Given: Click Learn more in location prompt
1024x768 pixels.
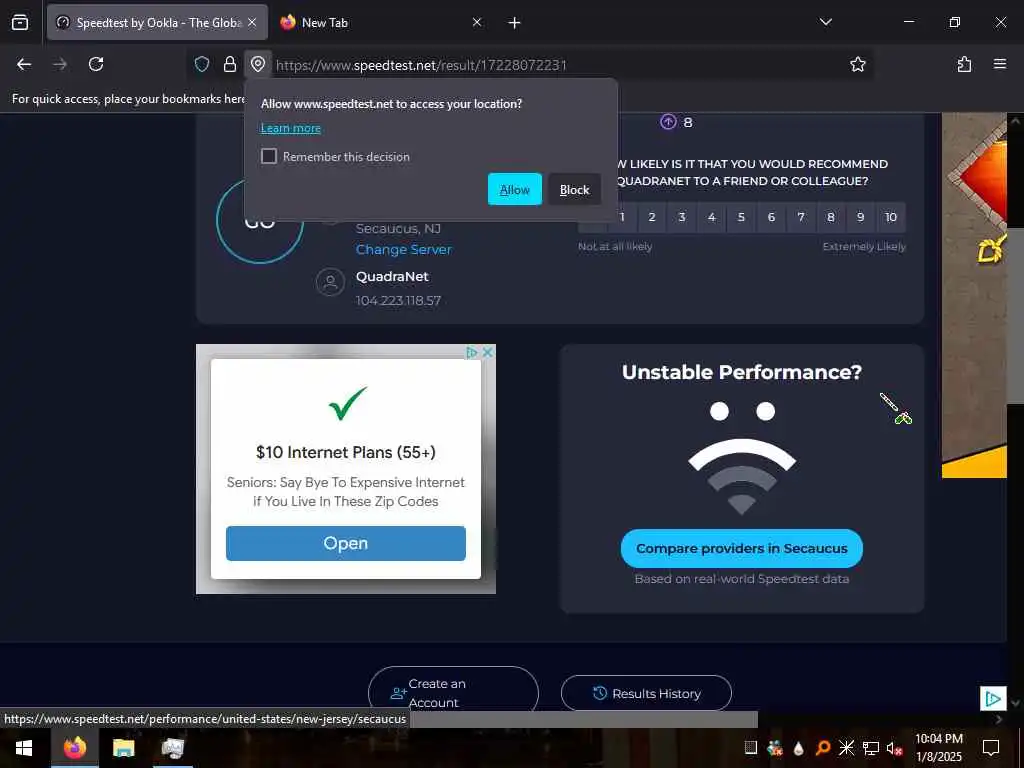Looking at the screenshot, I should (x=291, y=128).
